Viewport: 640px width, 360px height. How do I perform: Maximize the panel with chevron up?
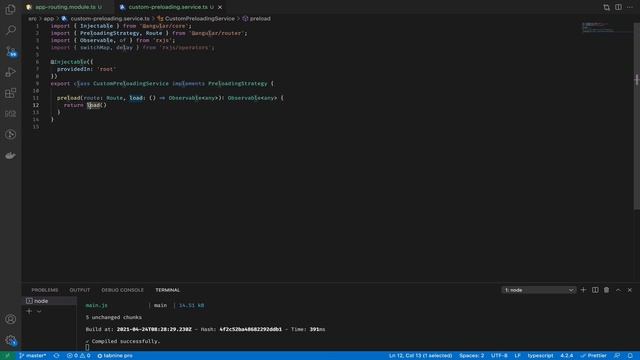click(x=618, y=290)
